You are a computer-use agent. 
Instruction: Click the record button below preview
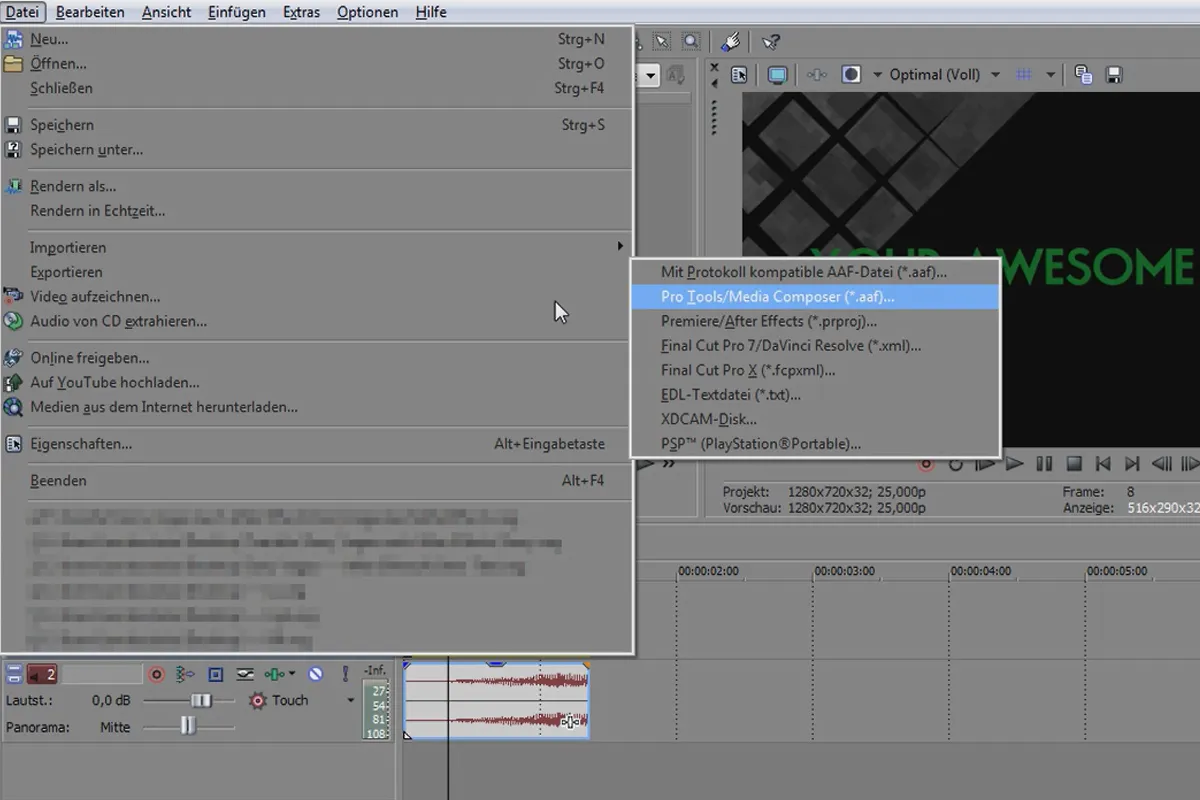pyautogui.click(x=926, y=464)
